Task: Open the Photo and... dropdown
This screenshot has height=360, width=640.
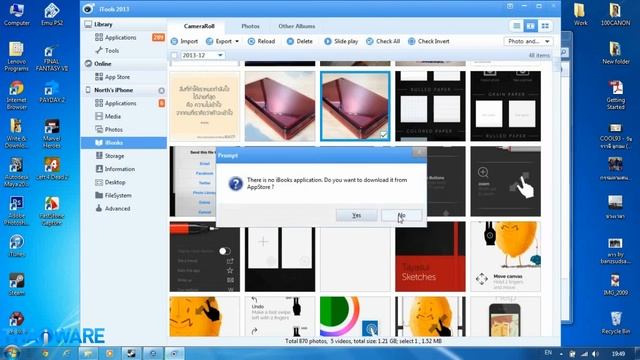Action: pyautogui.click(x=528, y=41)
